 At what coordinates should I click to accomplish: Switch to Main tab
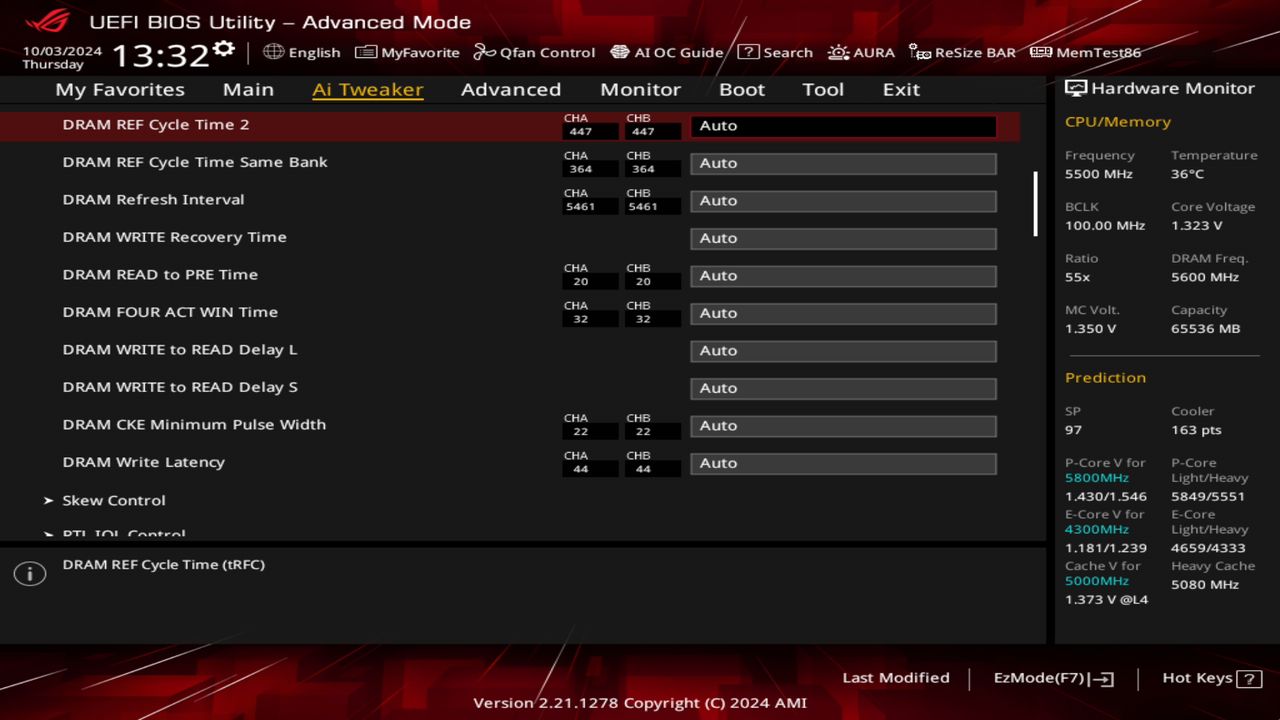248,89
